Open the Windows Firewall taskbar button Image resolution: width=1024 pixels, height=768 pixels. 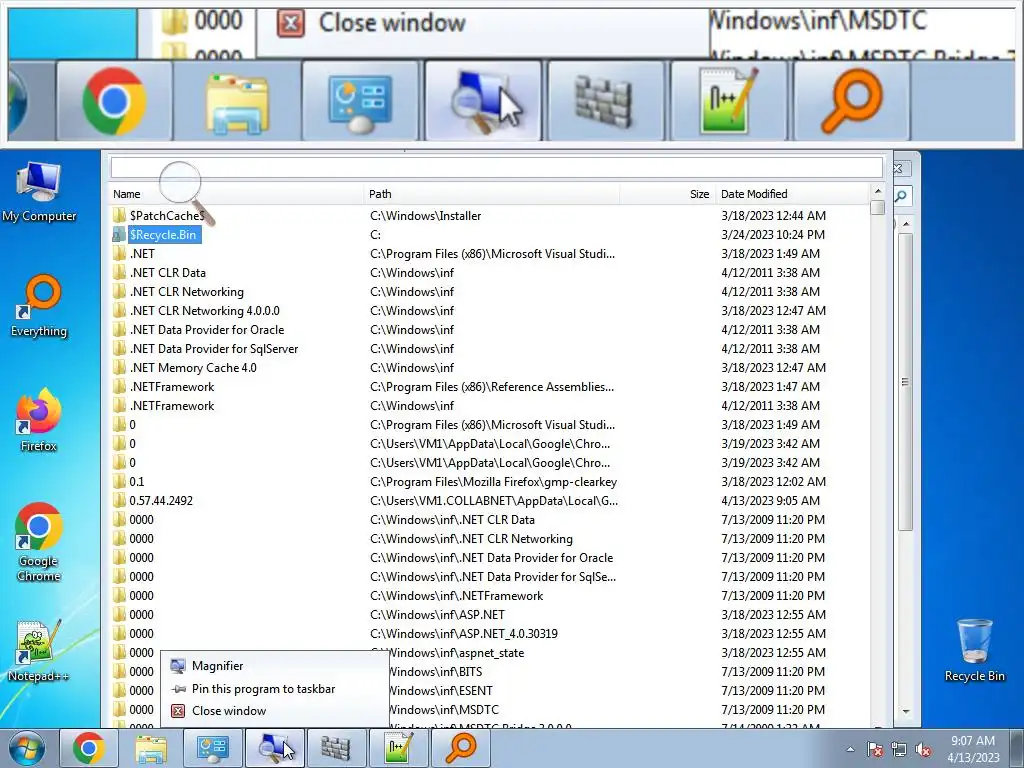[336, 748]
